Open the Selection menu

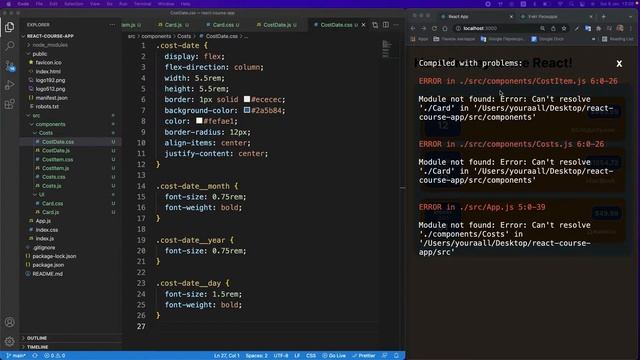(73, 4)
